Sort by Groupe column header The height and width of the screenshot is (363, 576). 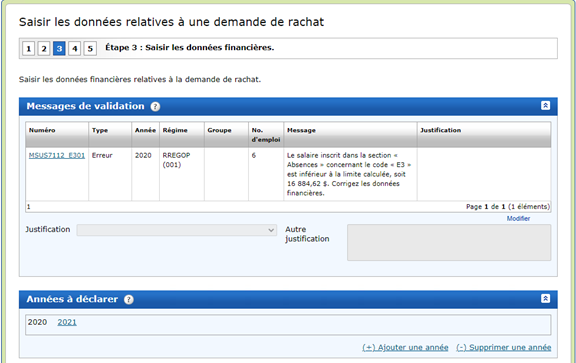coord(226,134)
